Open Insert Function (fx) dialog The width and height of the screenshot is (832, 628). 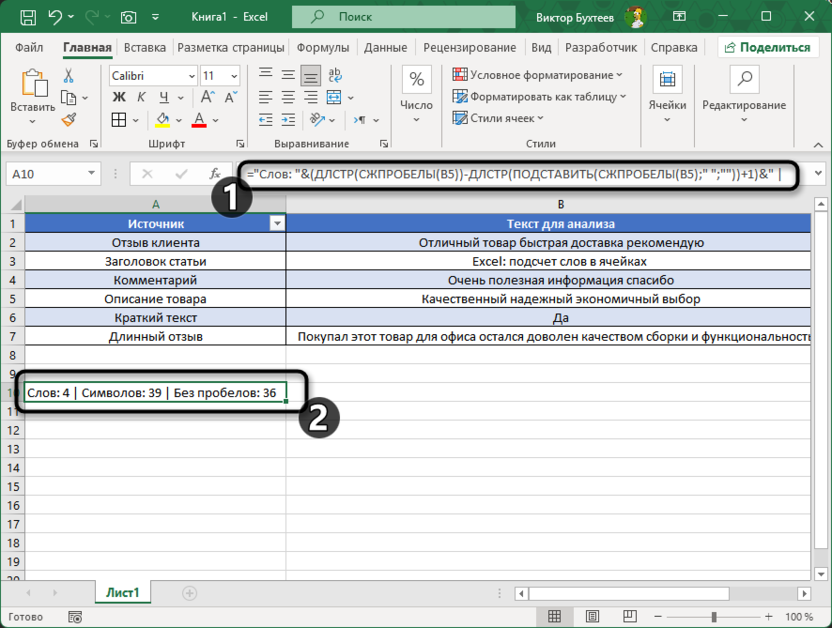[214, 173]
